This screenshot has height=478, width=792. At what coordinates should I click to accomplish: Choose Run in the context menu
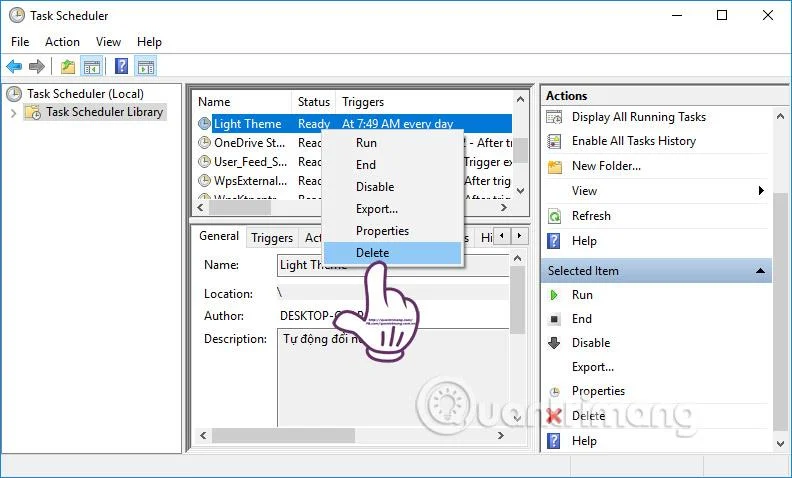(x=392, y=143)
